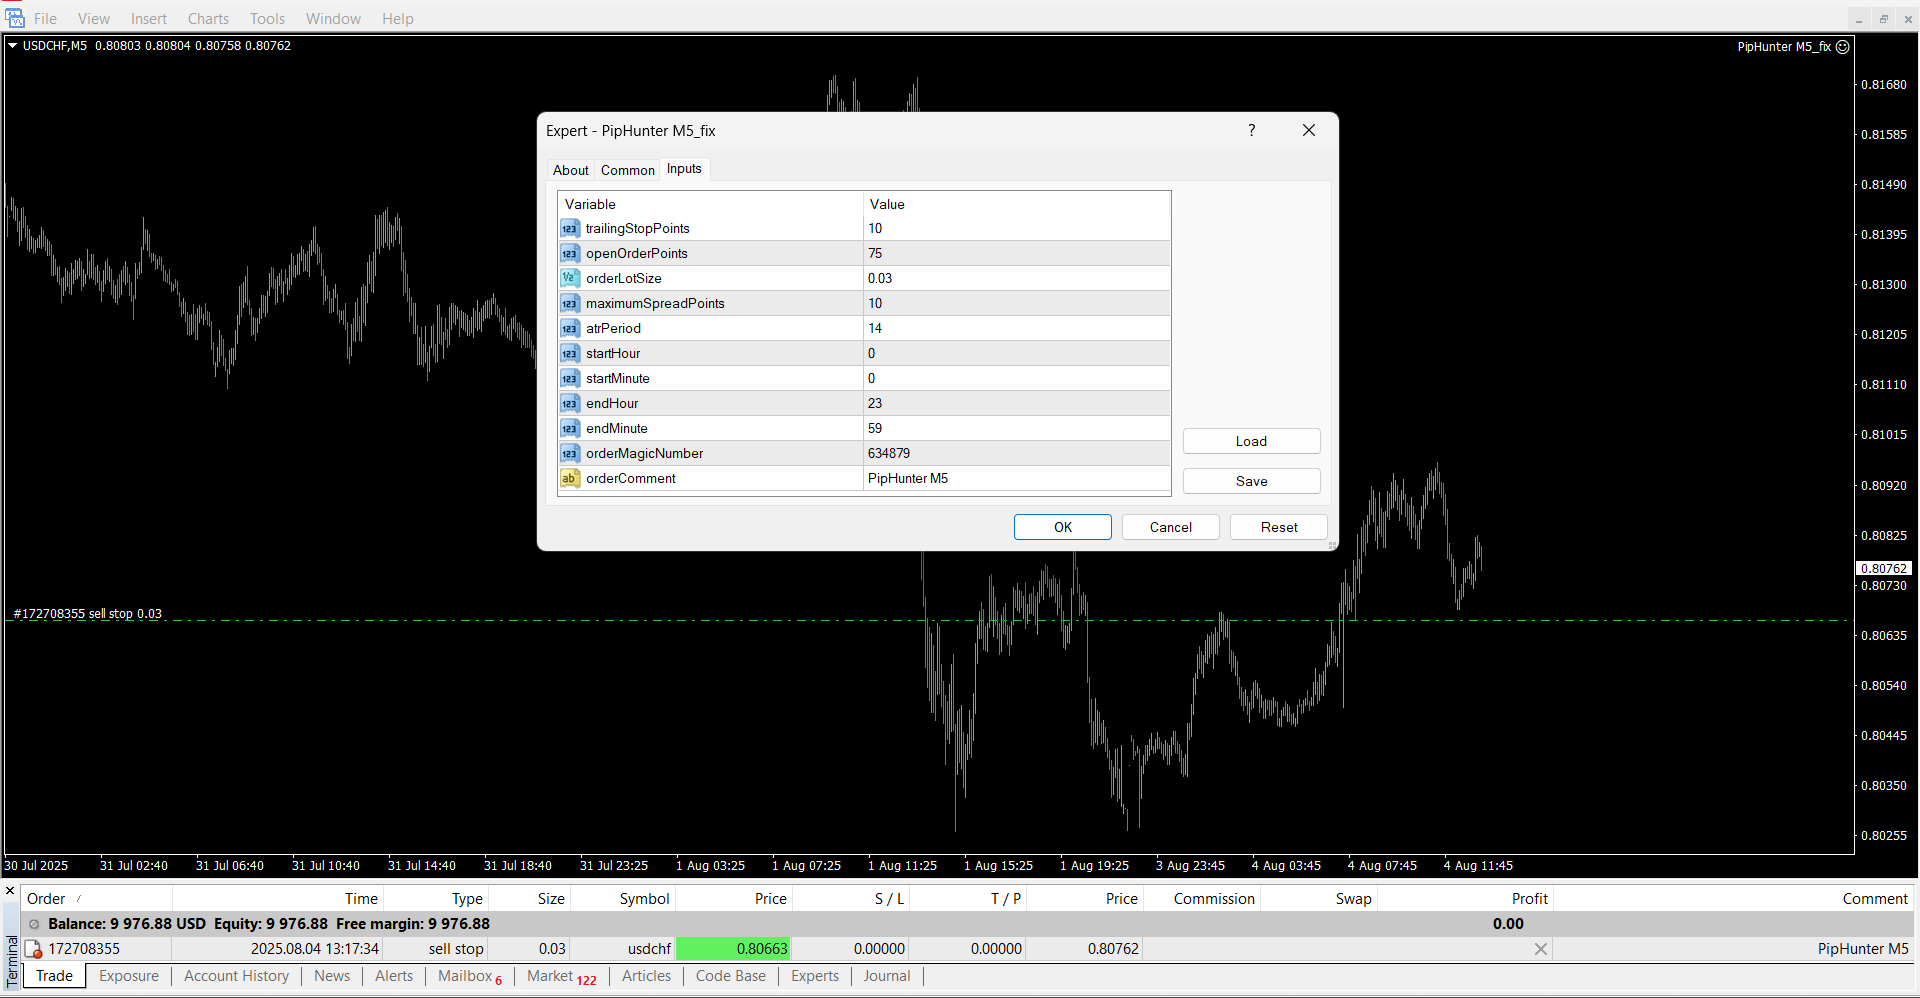Click the PipHunter M5_fix smiley face icon
The height and width of the screenshot is (998, 1920).
coord(1842,47)
